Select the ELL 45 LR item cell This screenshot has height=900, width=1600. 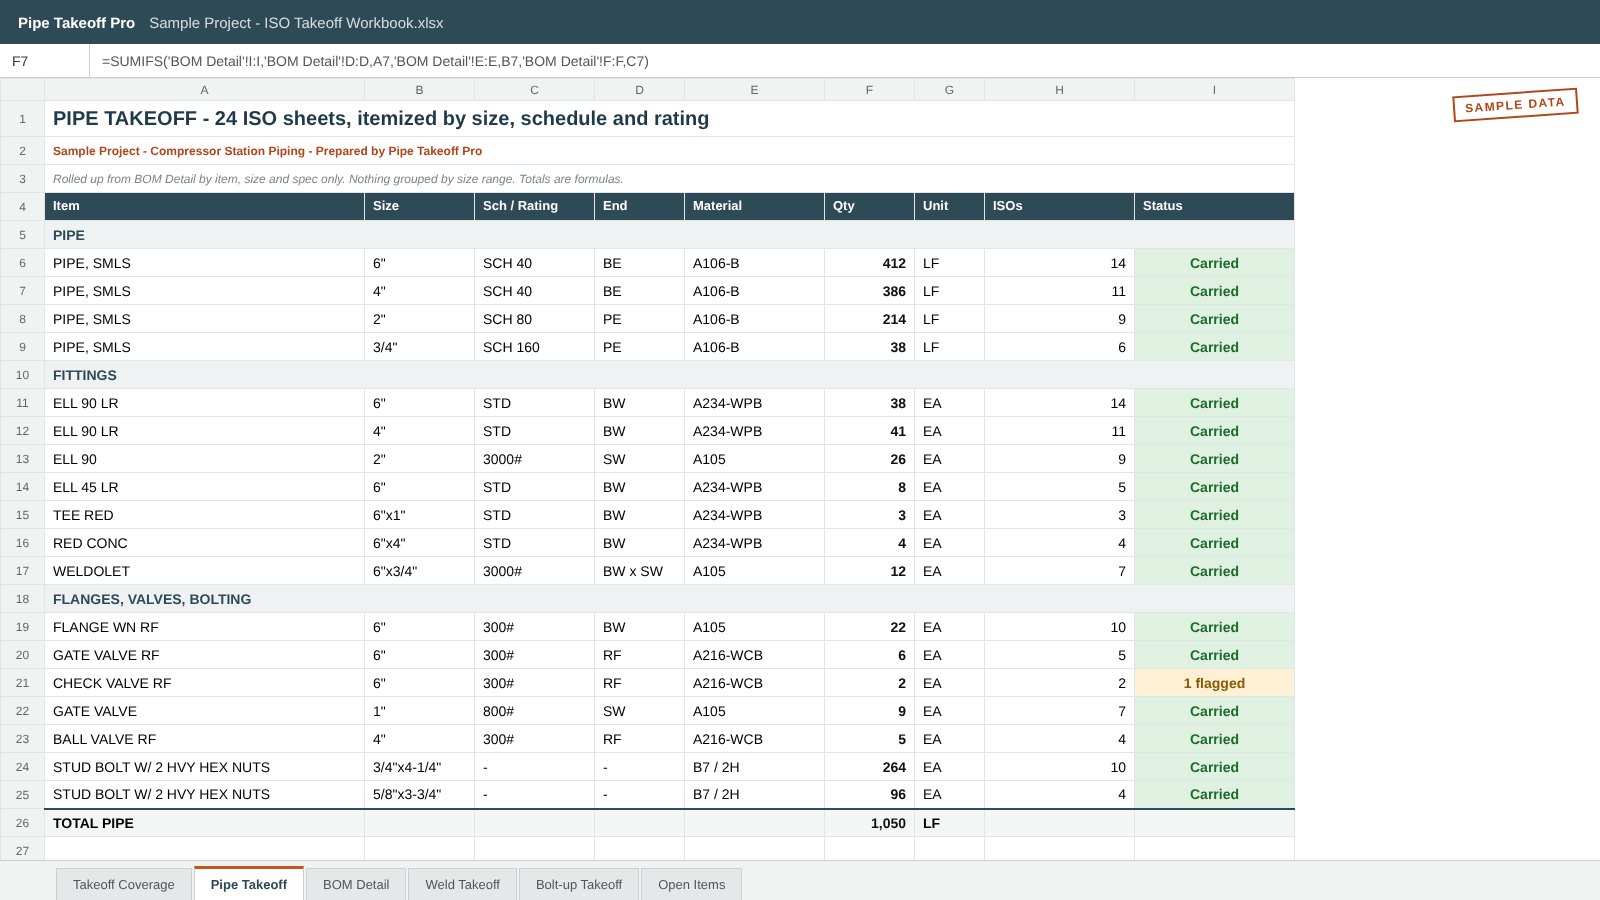point(205,487)
